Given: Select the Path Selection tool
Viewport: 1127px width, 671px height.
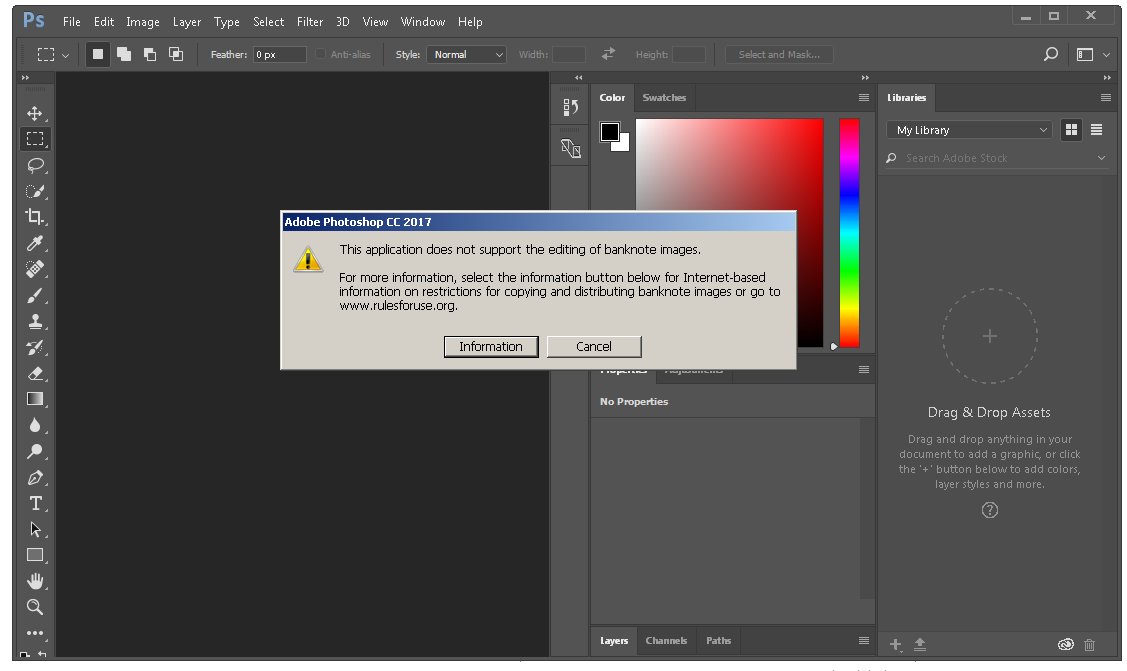Looking at the screenshot, I should click(34, 529).
